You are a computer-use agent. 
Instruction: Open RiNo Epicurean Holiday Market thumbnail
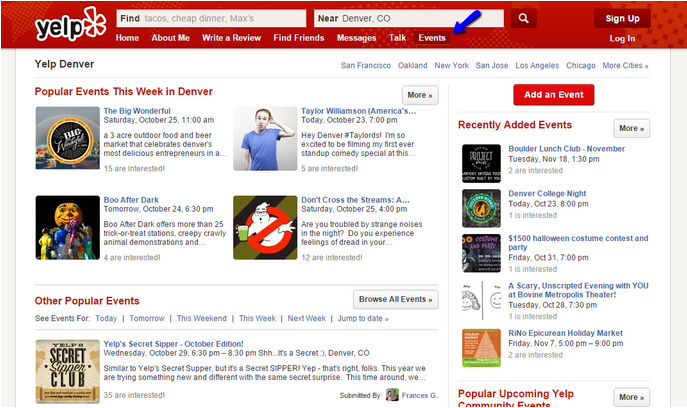(x=481, y=348)
